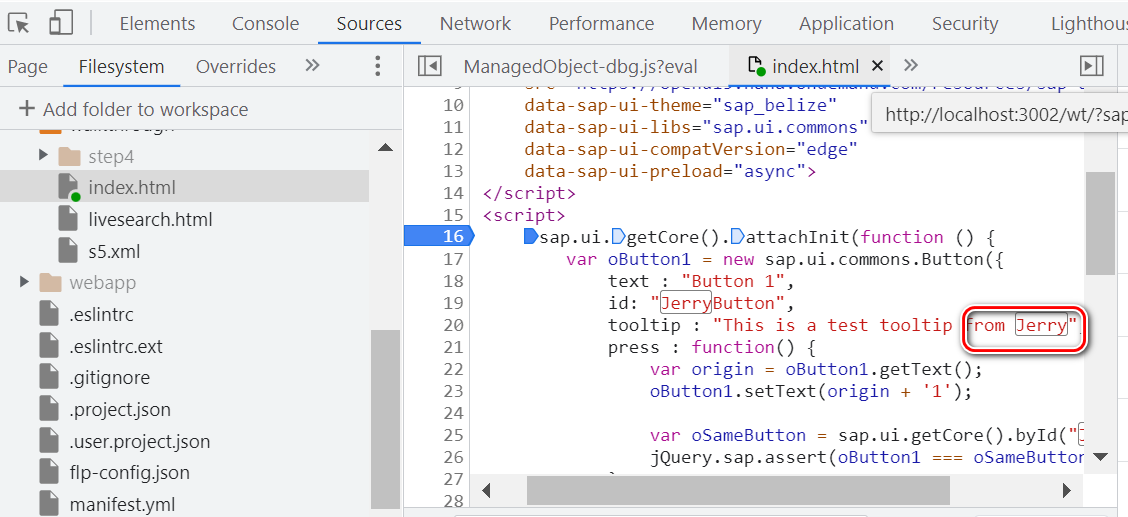The width and height of the screenshot is (1128, 517).
Task: Select the webapp folder
Action: (103, 283)
